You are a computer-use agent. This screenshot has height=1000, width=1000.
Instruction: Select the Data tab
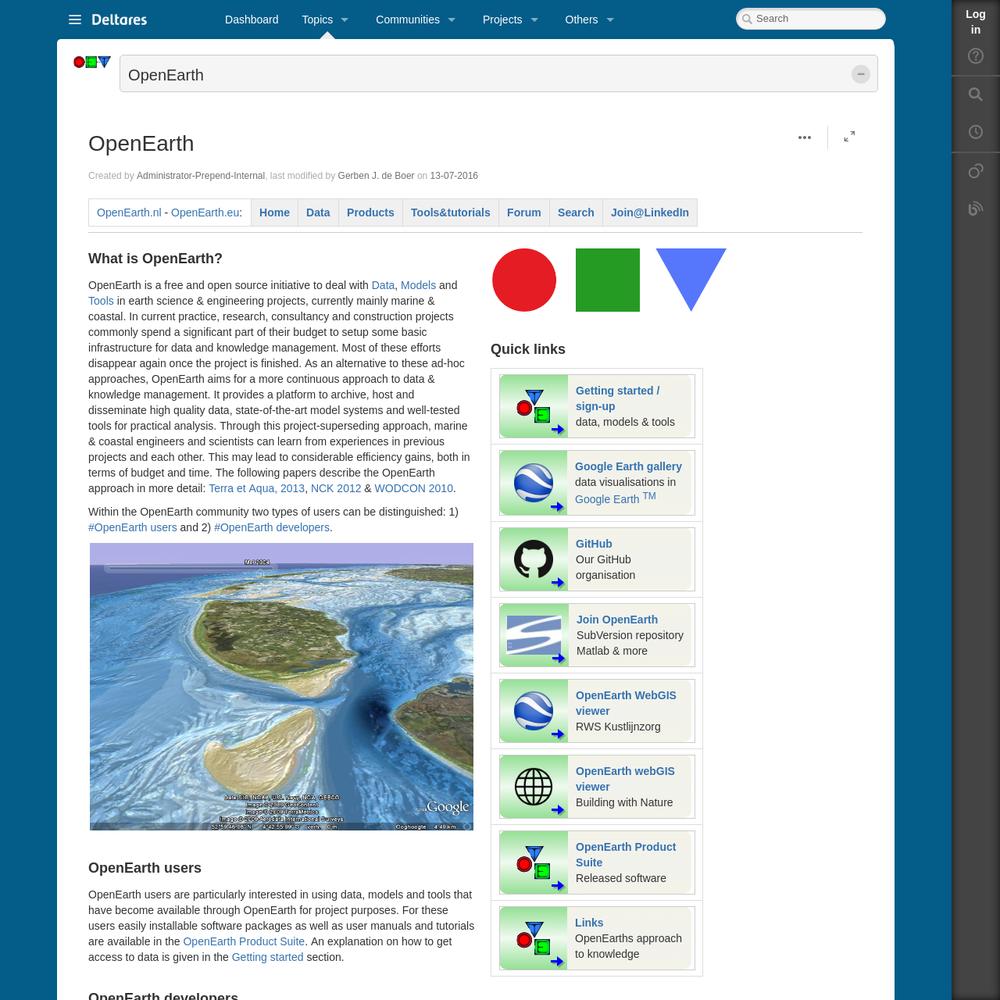(318, 212)
